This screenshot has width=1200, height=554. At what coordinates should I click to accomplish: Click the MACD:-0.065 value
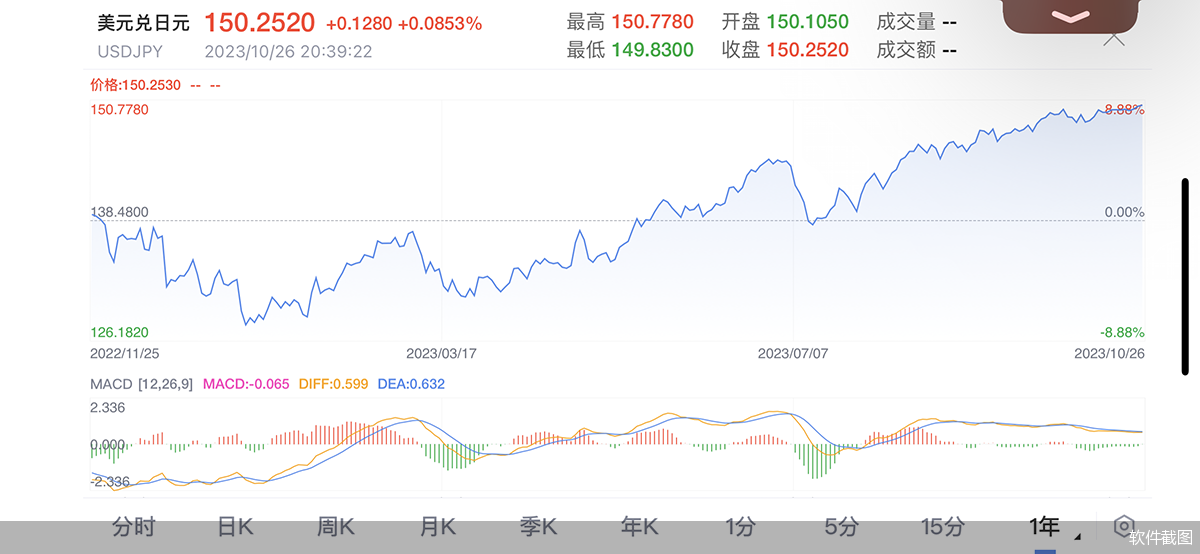tap(246, 383)
